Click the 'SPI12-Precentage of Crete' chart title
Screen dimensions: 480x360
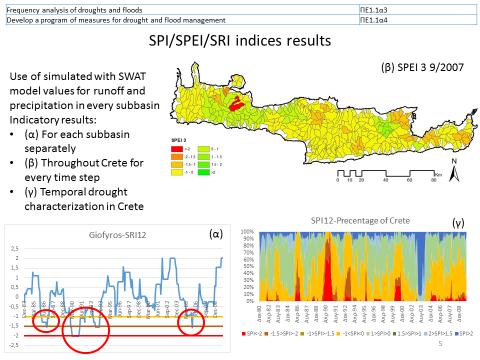(x=360, y=220)
